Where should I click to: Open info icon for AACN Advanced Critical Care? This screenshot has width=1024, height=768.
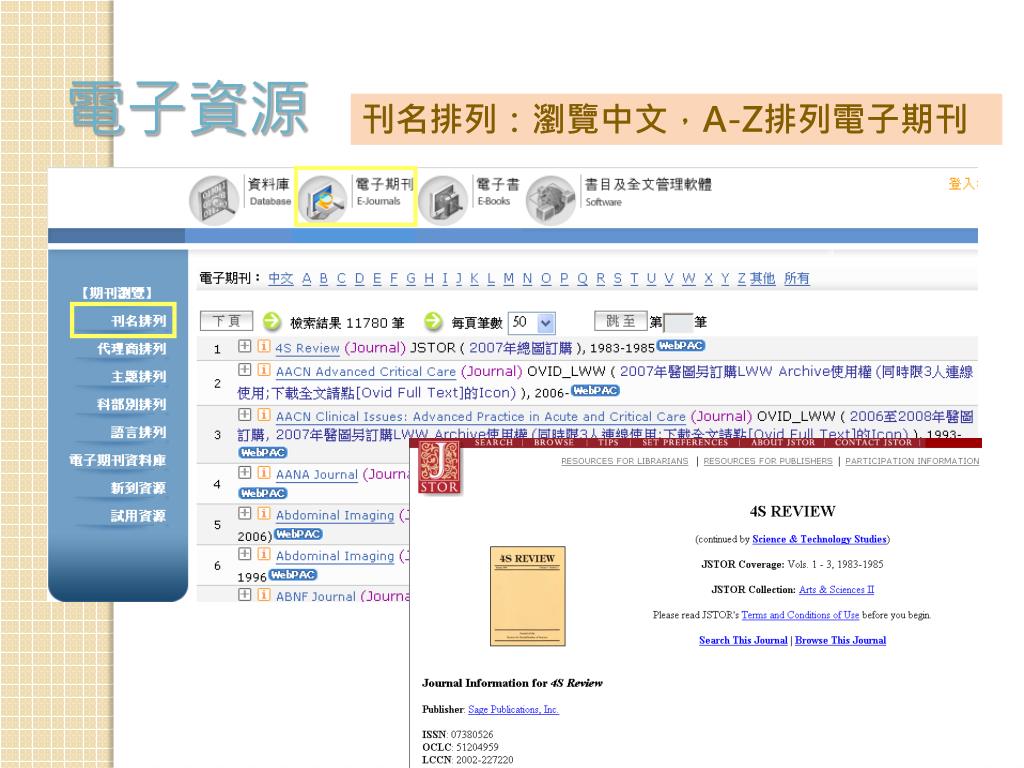pyautogui.click(x=264, y=370)
